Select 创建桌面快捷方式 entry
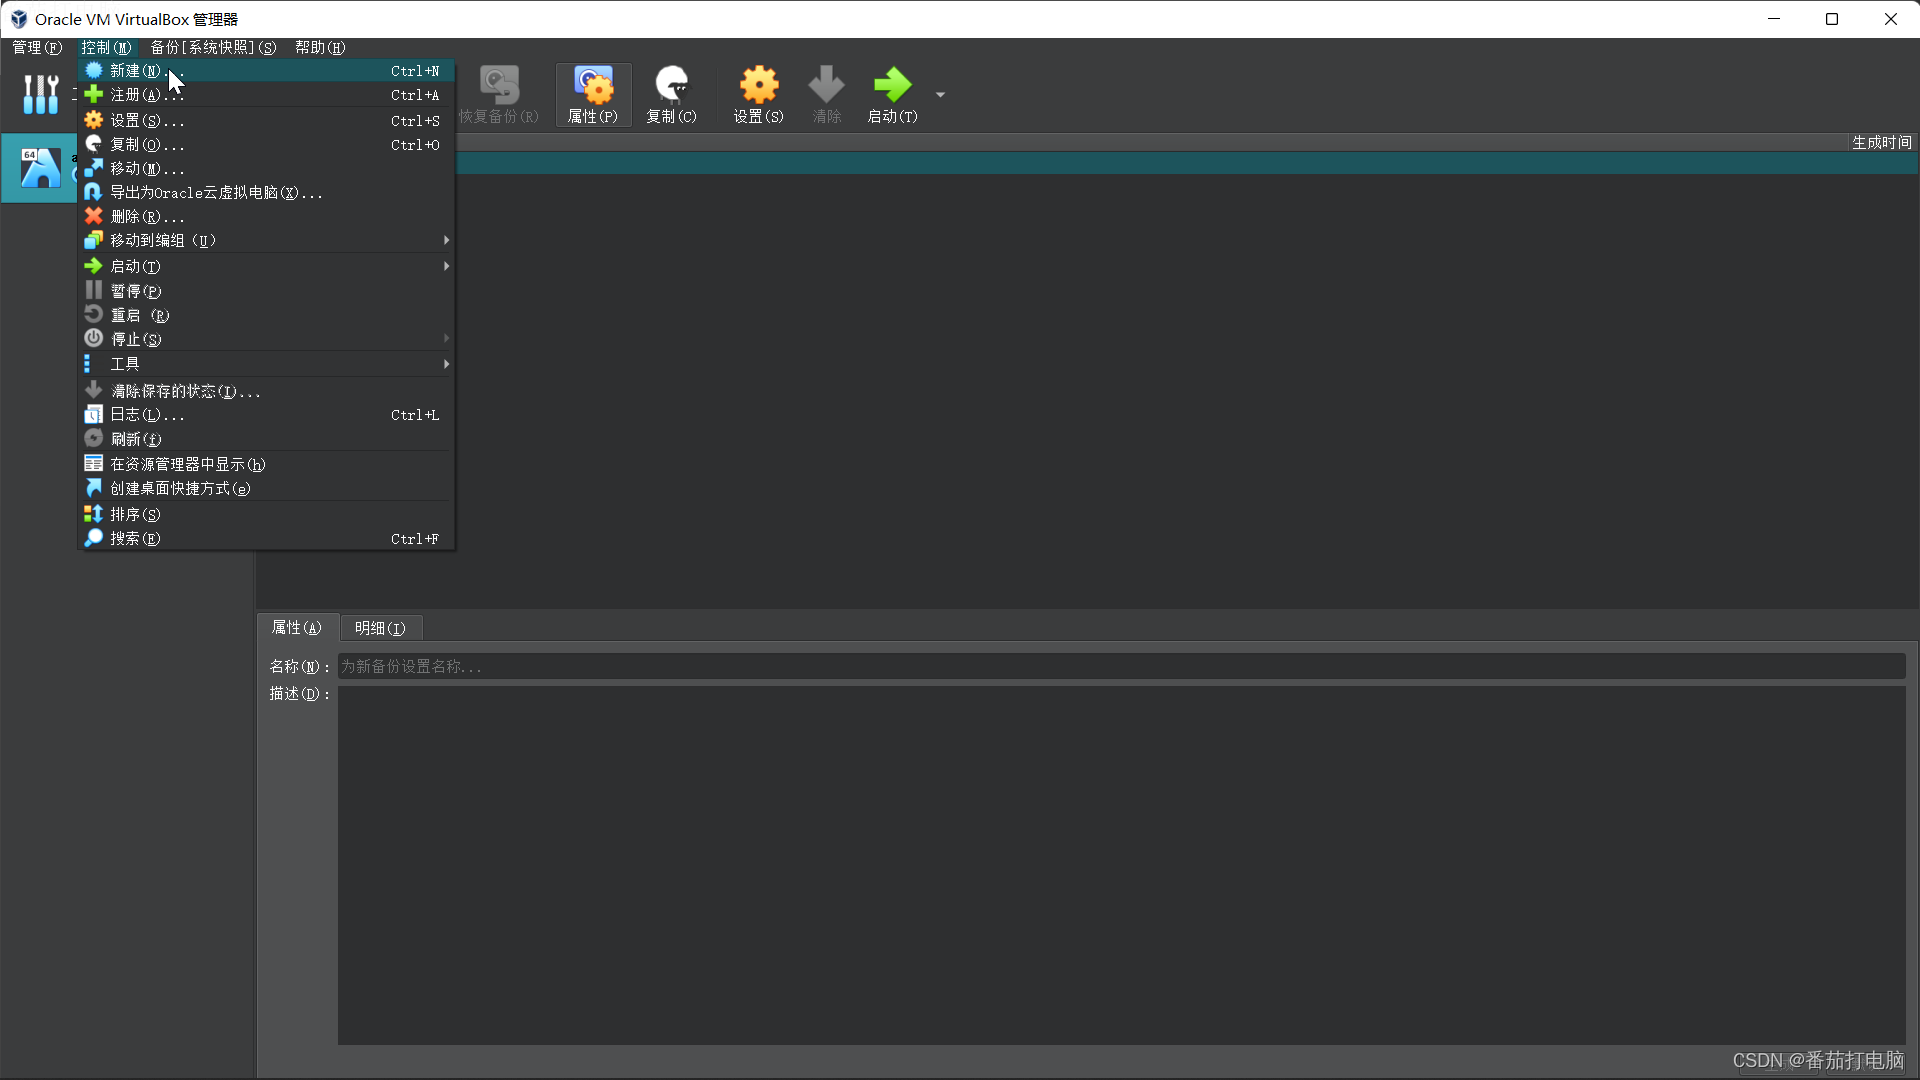The height and width of the screenshot is (1080, 1920). 266,488
